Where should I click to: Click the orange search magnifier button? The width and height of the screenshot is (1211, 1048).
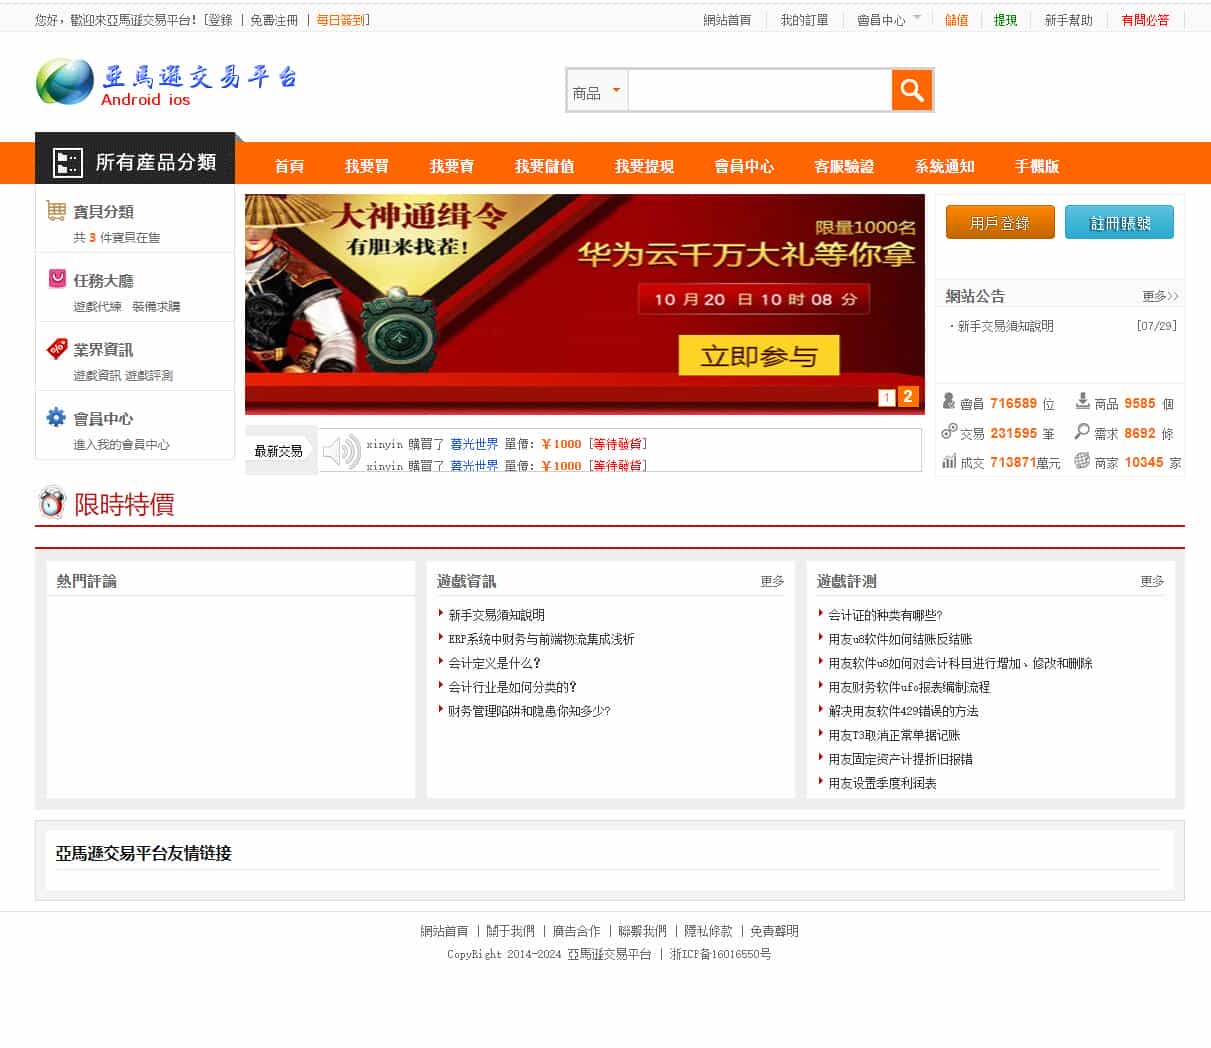[911, 91]
